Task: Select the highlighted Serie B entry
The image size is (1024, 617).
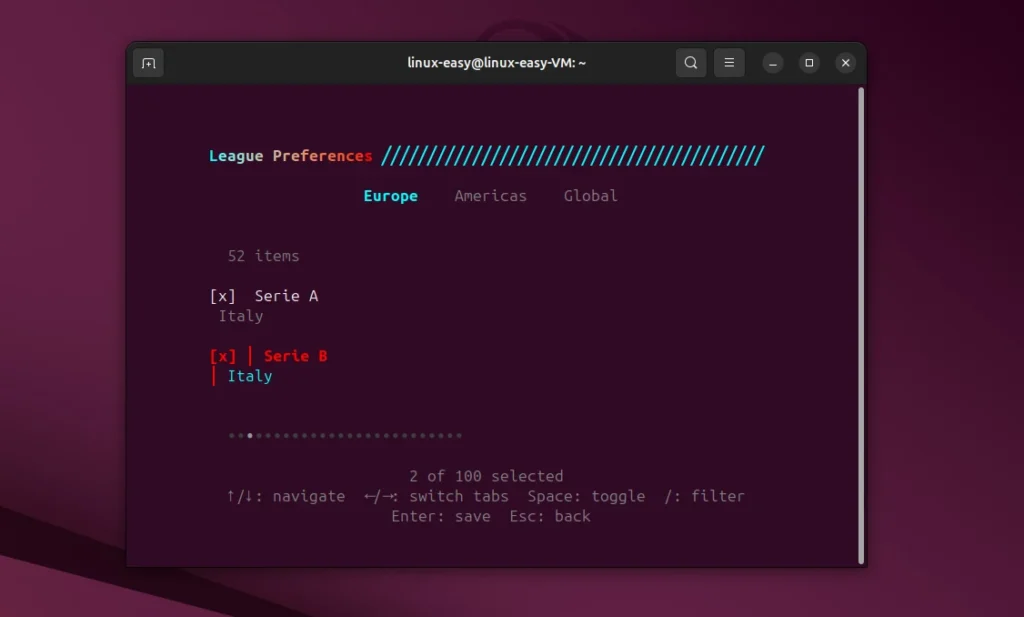Action: 295,356
